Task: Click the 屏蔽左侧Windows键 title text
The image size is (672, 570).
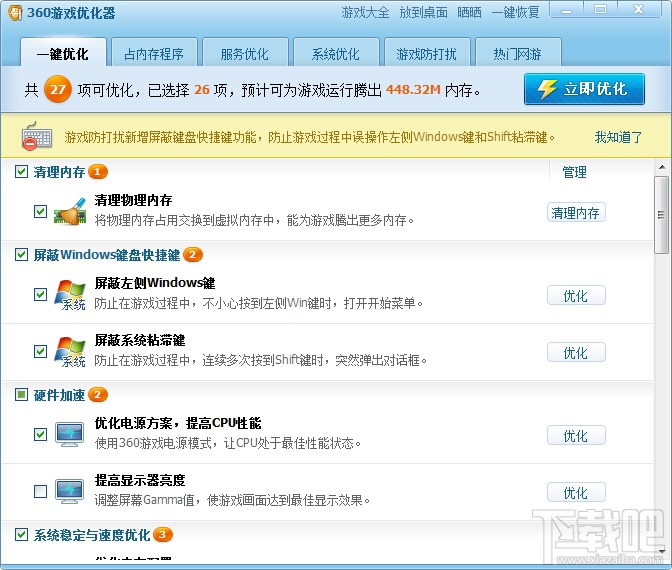Action: click(x=155, y=283)
